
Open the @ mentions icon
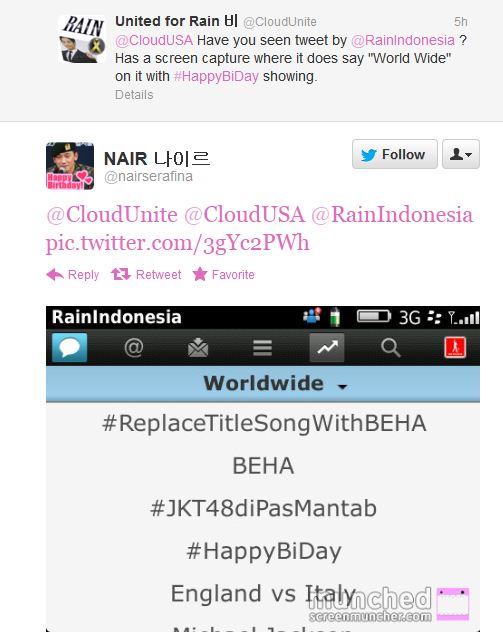click(x=134, y=348)
